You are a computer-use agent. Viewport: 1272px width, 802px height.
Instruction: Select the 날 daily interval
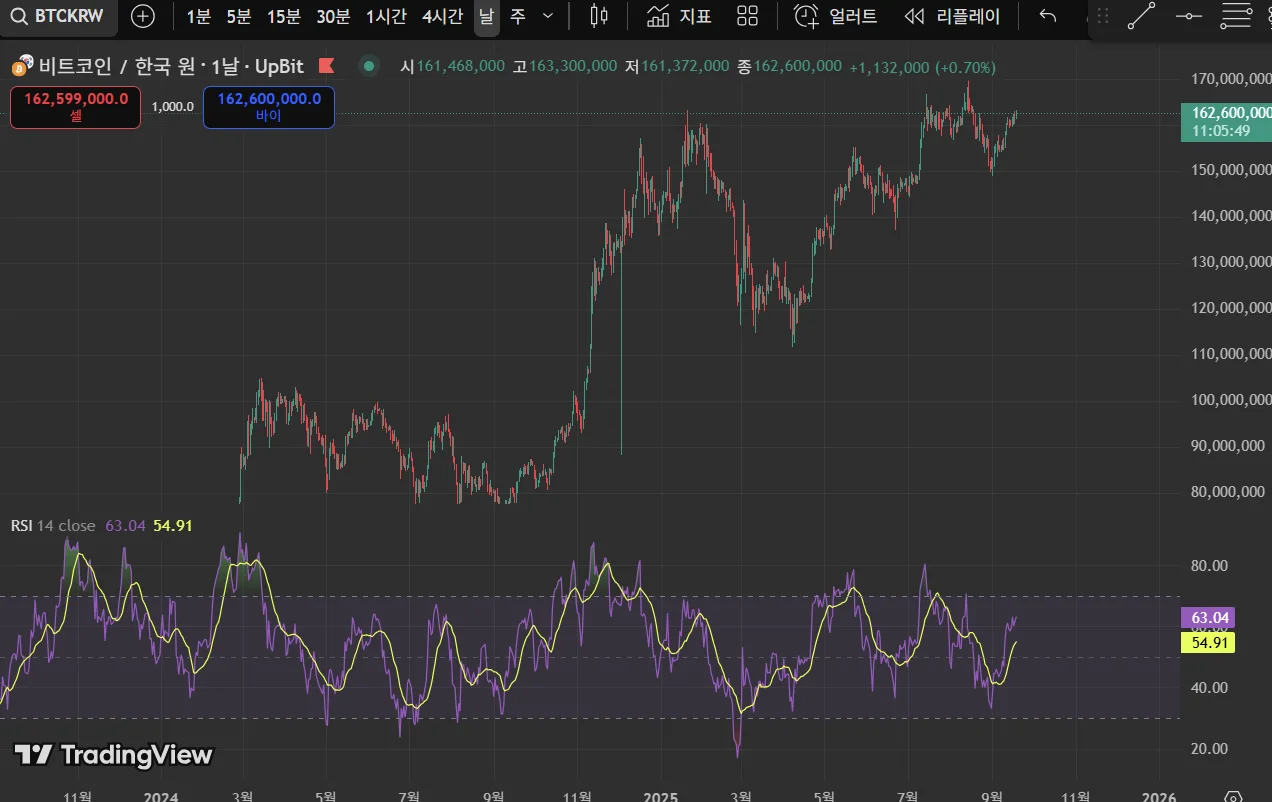[486, 17]
